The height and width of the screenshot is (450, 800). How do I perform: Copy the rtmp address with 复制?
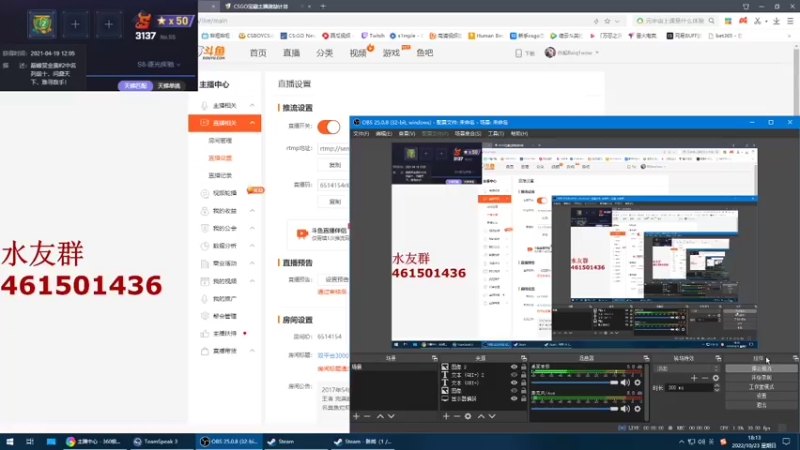click(x=335, y=165)
